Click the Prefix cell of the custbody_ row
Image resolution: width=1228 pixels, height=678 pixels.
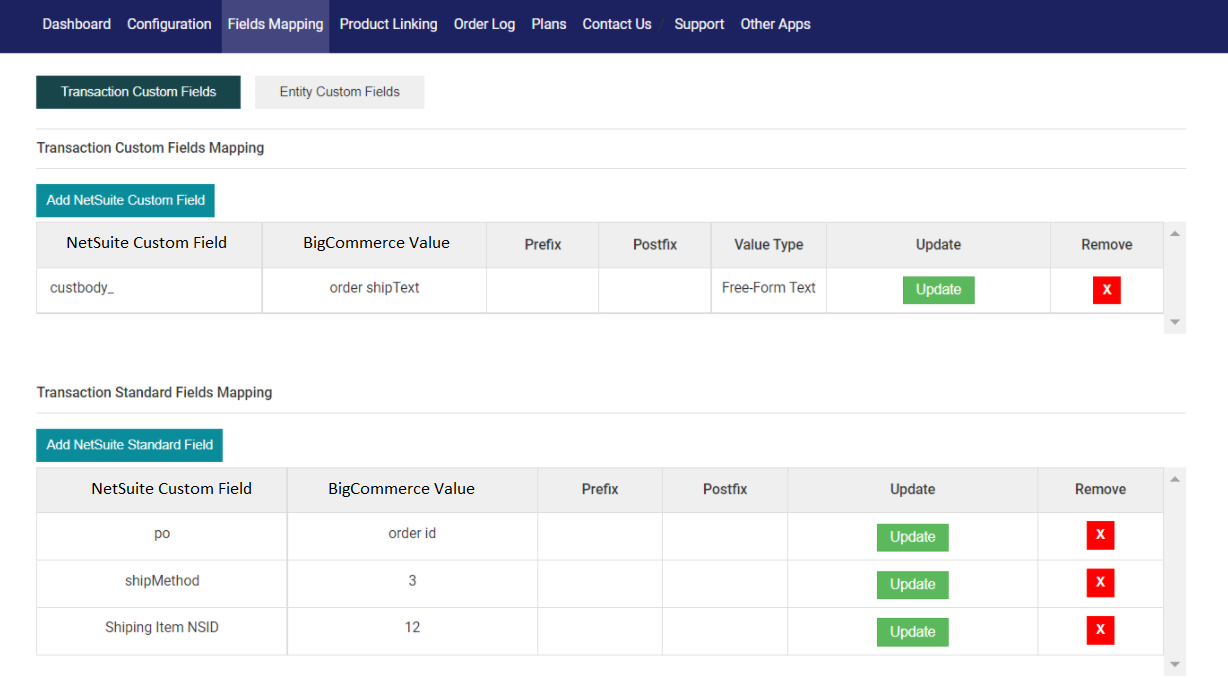[x=542, y=289]
